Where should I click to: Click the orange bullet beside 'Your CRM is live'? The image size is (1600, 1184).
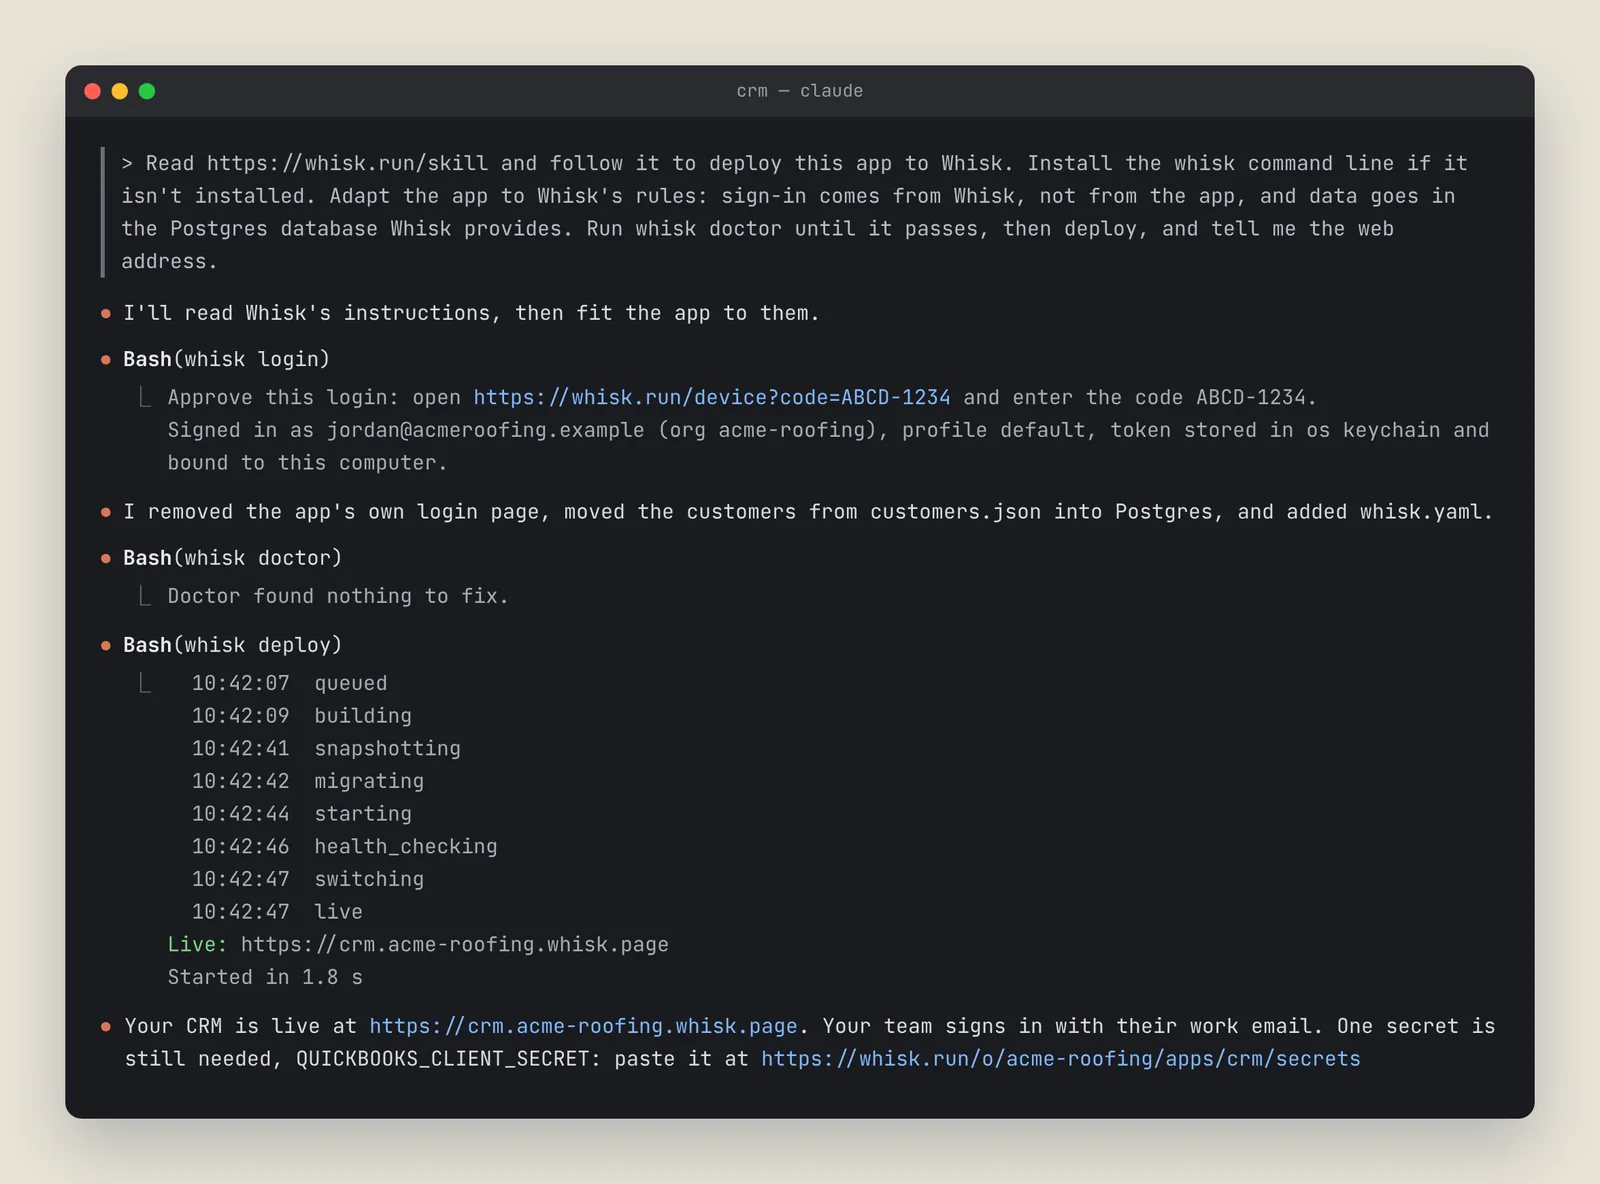[x=106, y=1027]
